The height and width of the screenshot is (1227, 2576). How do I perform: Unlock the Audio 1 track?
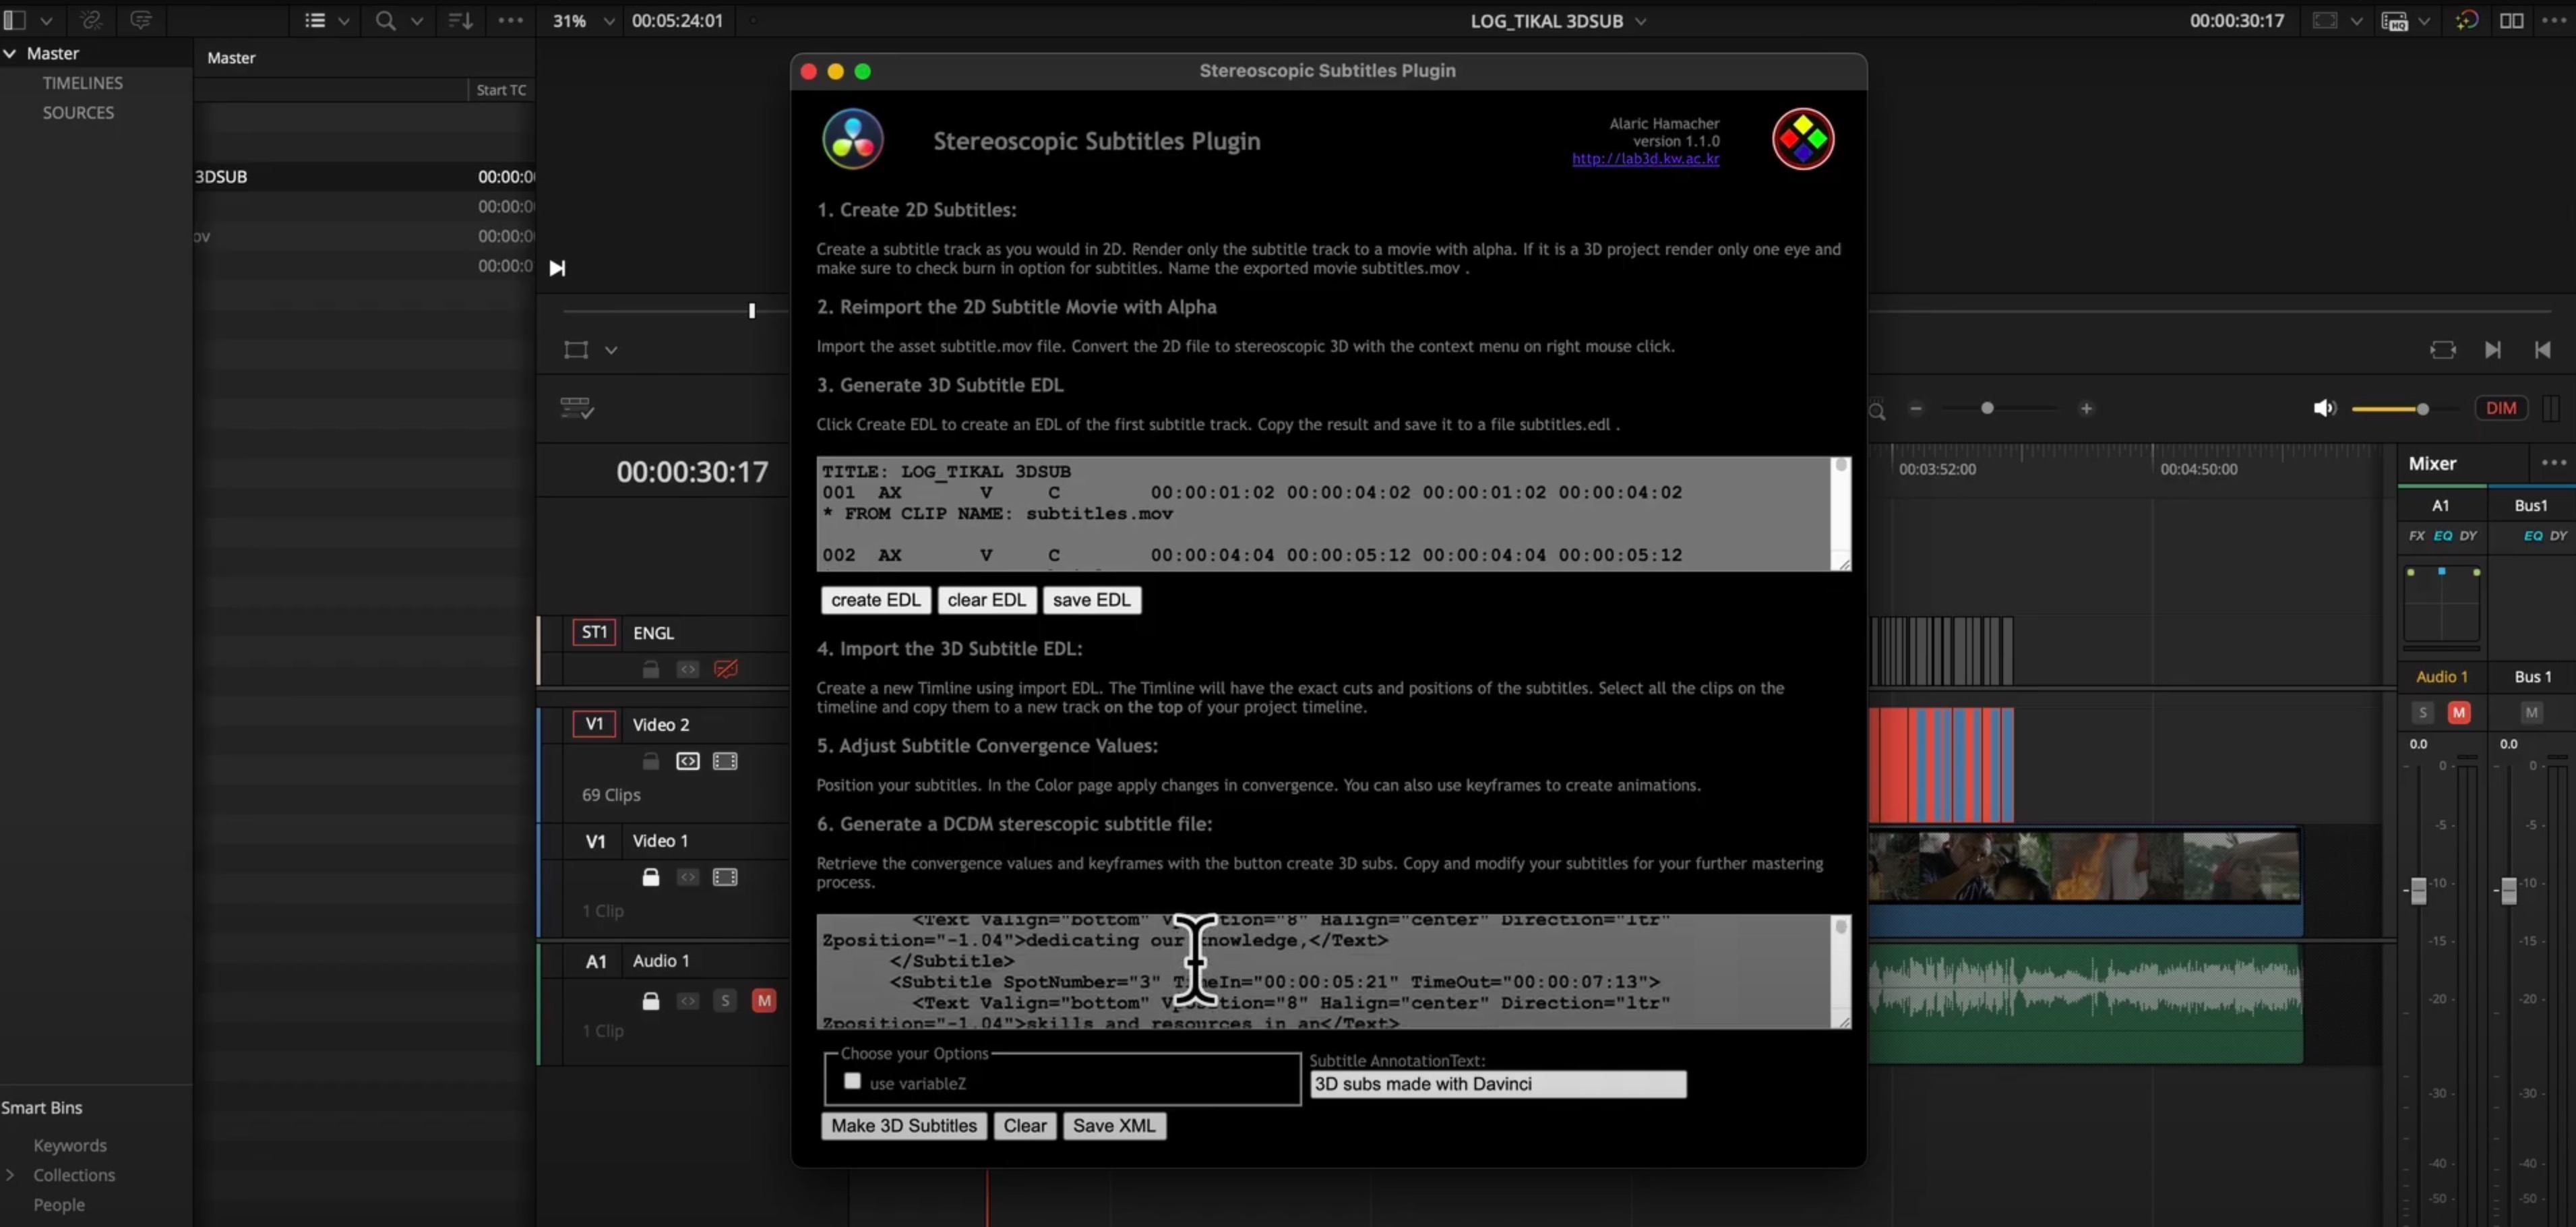click(651, 1000)
